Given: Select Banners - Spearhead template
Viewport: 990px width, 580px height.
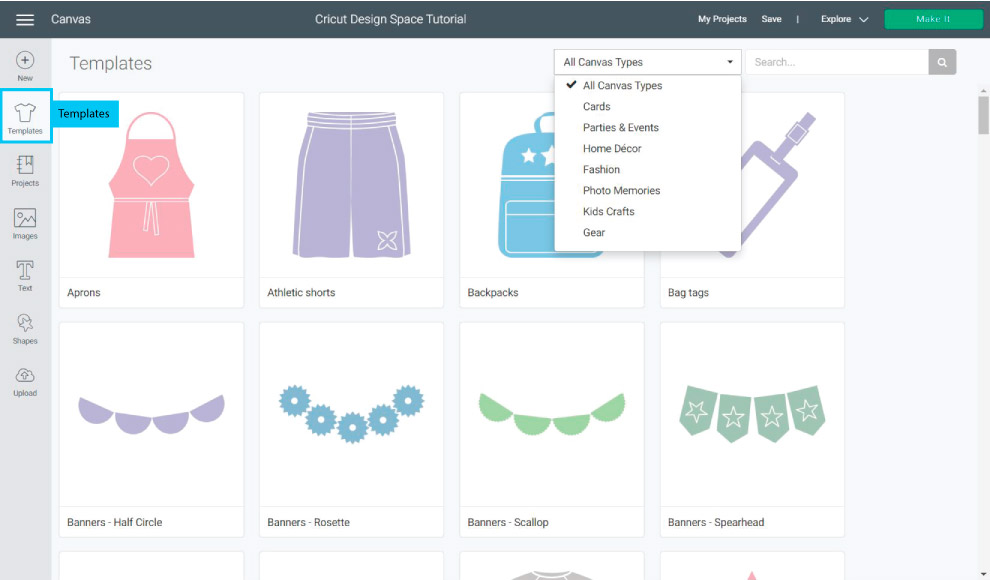Looking at the screenshot, I should 752,429.
